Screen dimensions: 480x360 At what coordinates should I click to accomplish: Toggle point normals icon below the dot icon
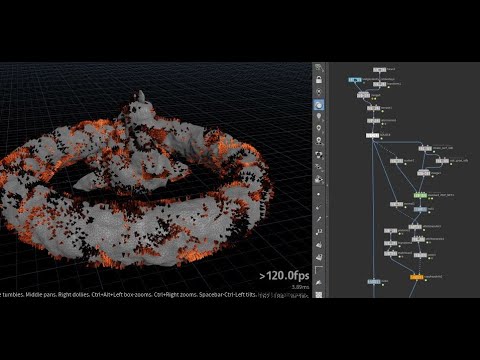point(319,207)
